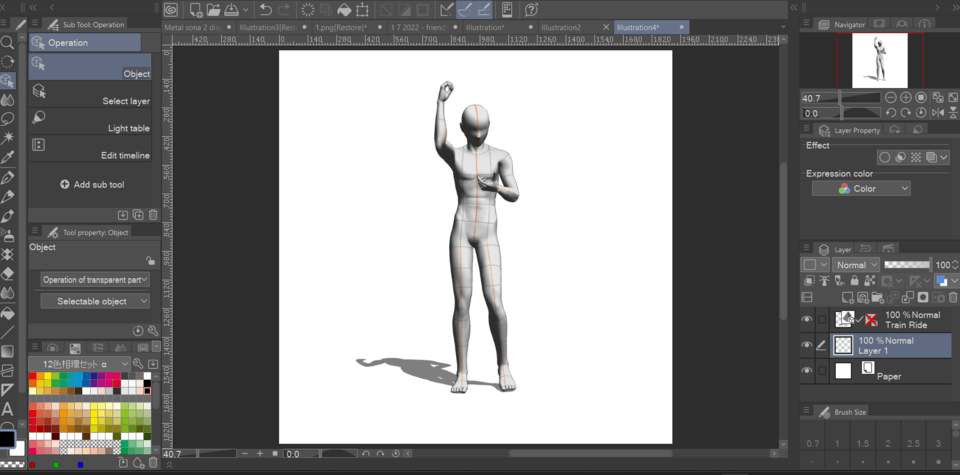
Task: Create layer mask icon in Layer panel
Action: (923, 297)
